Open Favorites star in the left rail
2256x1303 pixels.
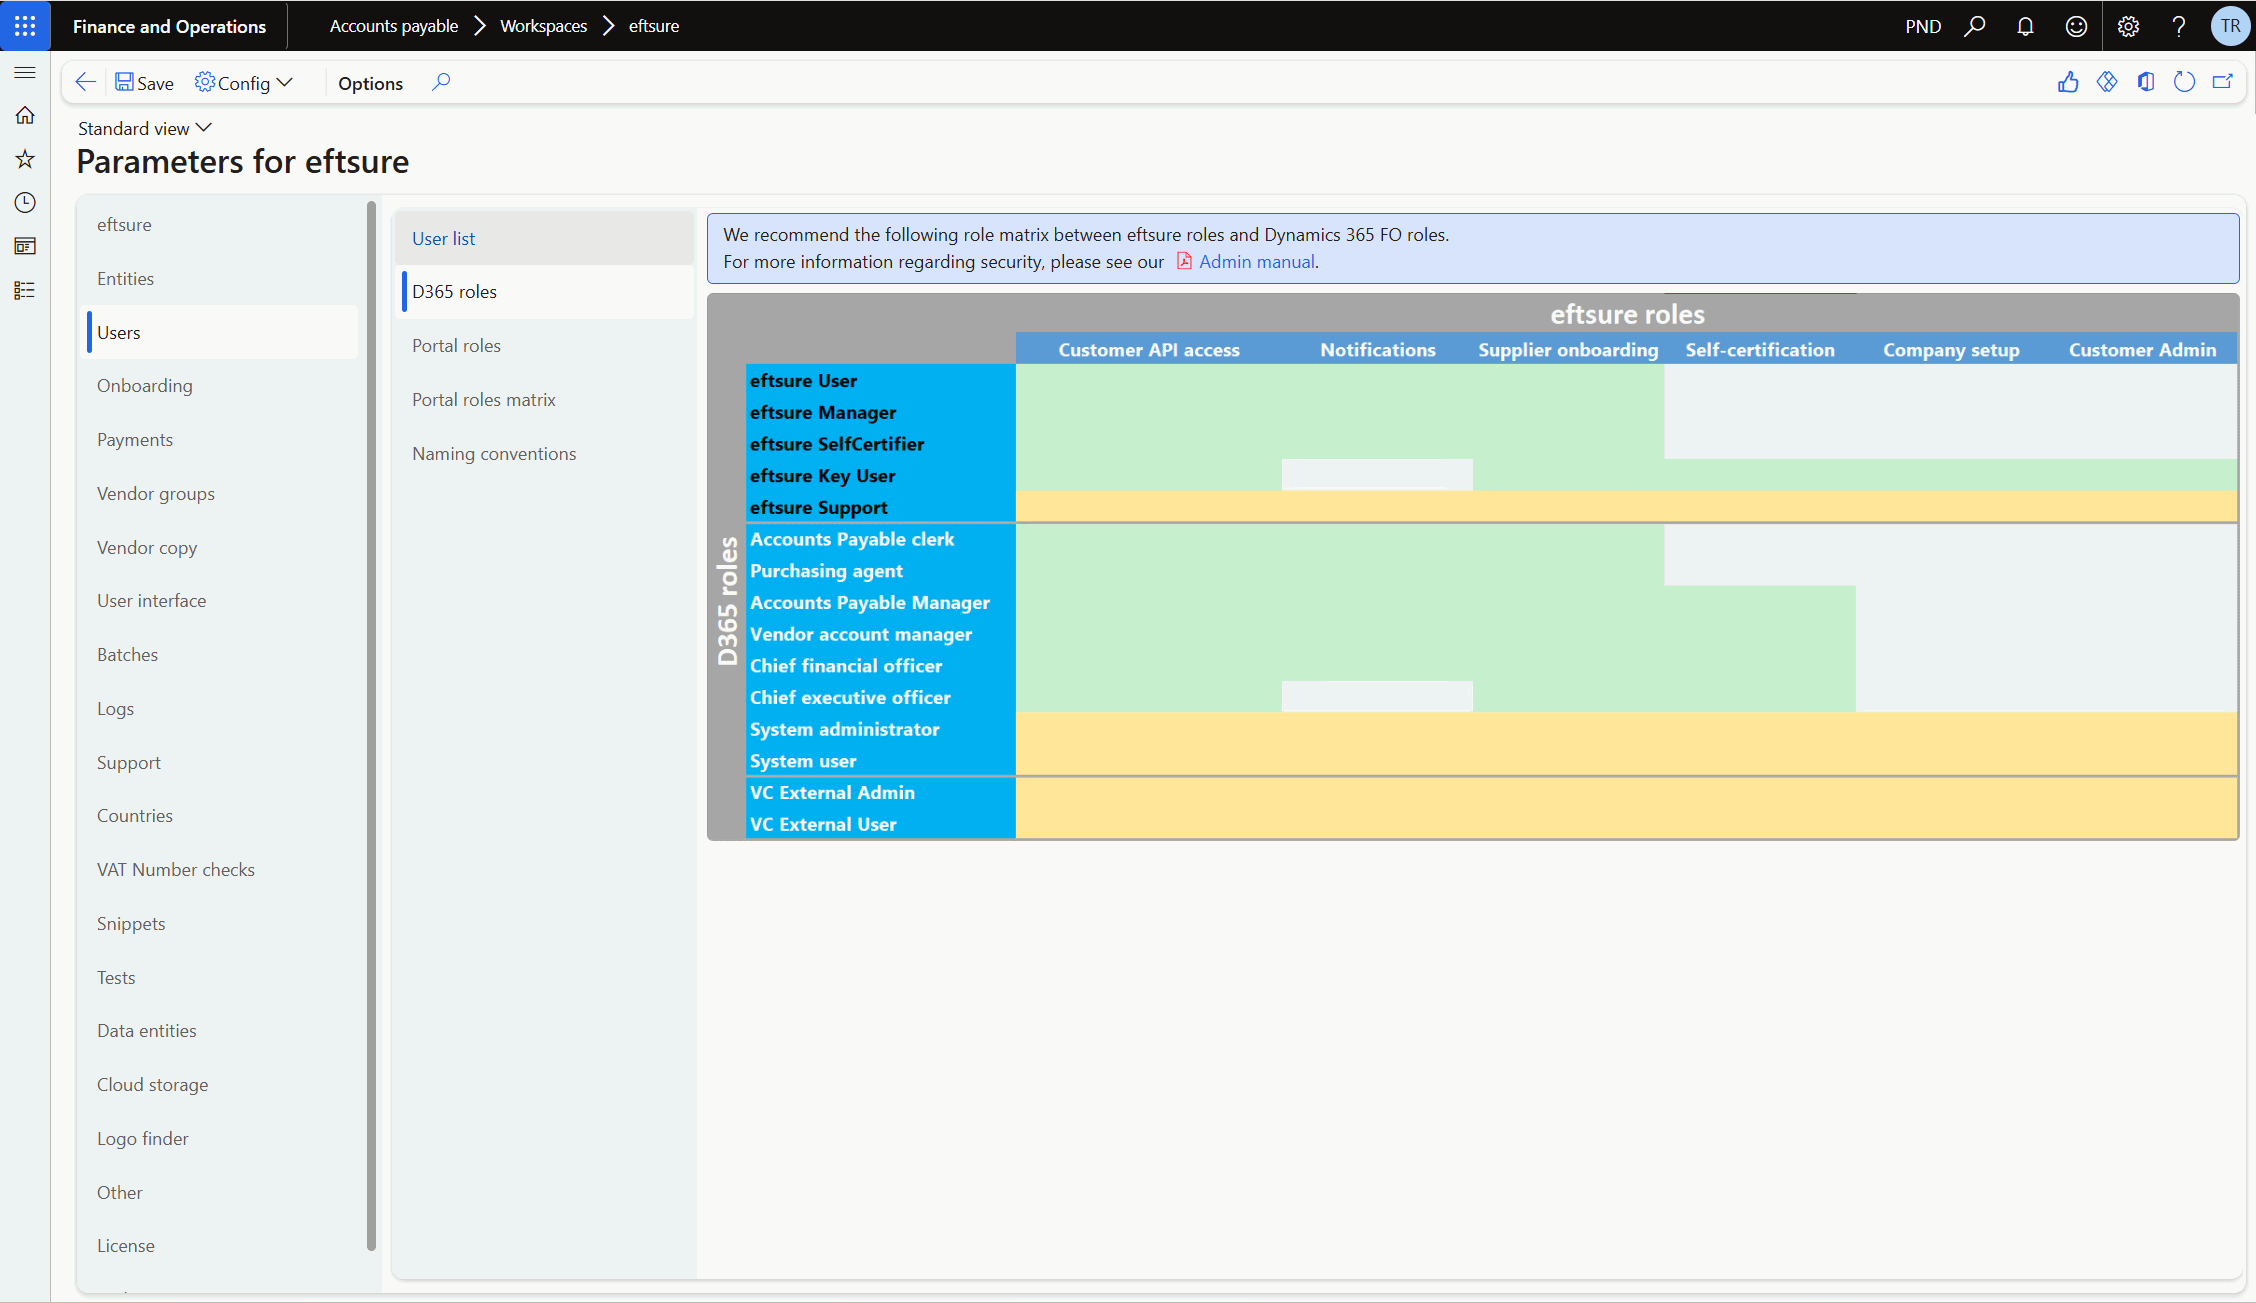point(25,159)
